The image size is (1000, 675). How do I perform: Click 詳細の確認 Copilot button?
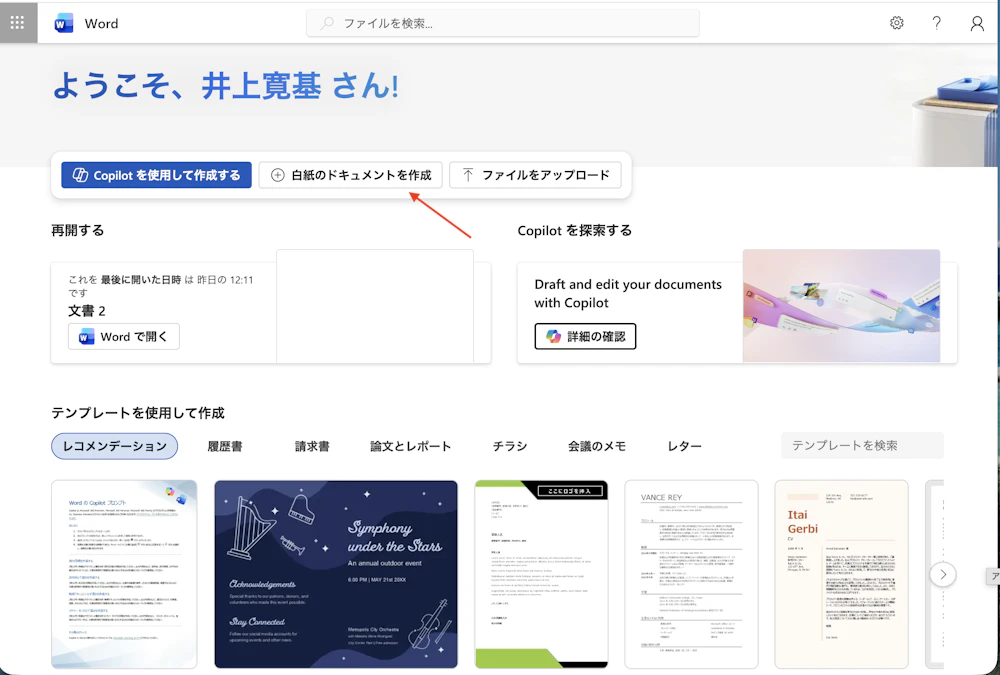(x=585, y=336)
